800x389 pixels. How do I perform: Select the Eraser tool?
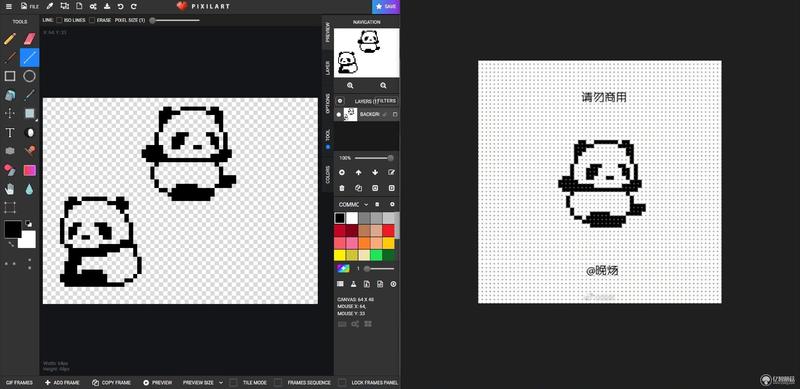pos(30,39)
